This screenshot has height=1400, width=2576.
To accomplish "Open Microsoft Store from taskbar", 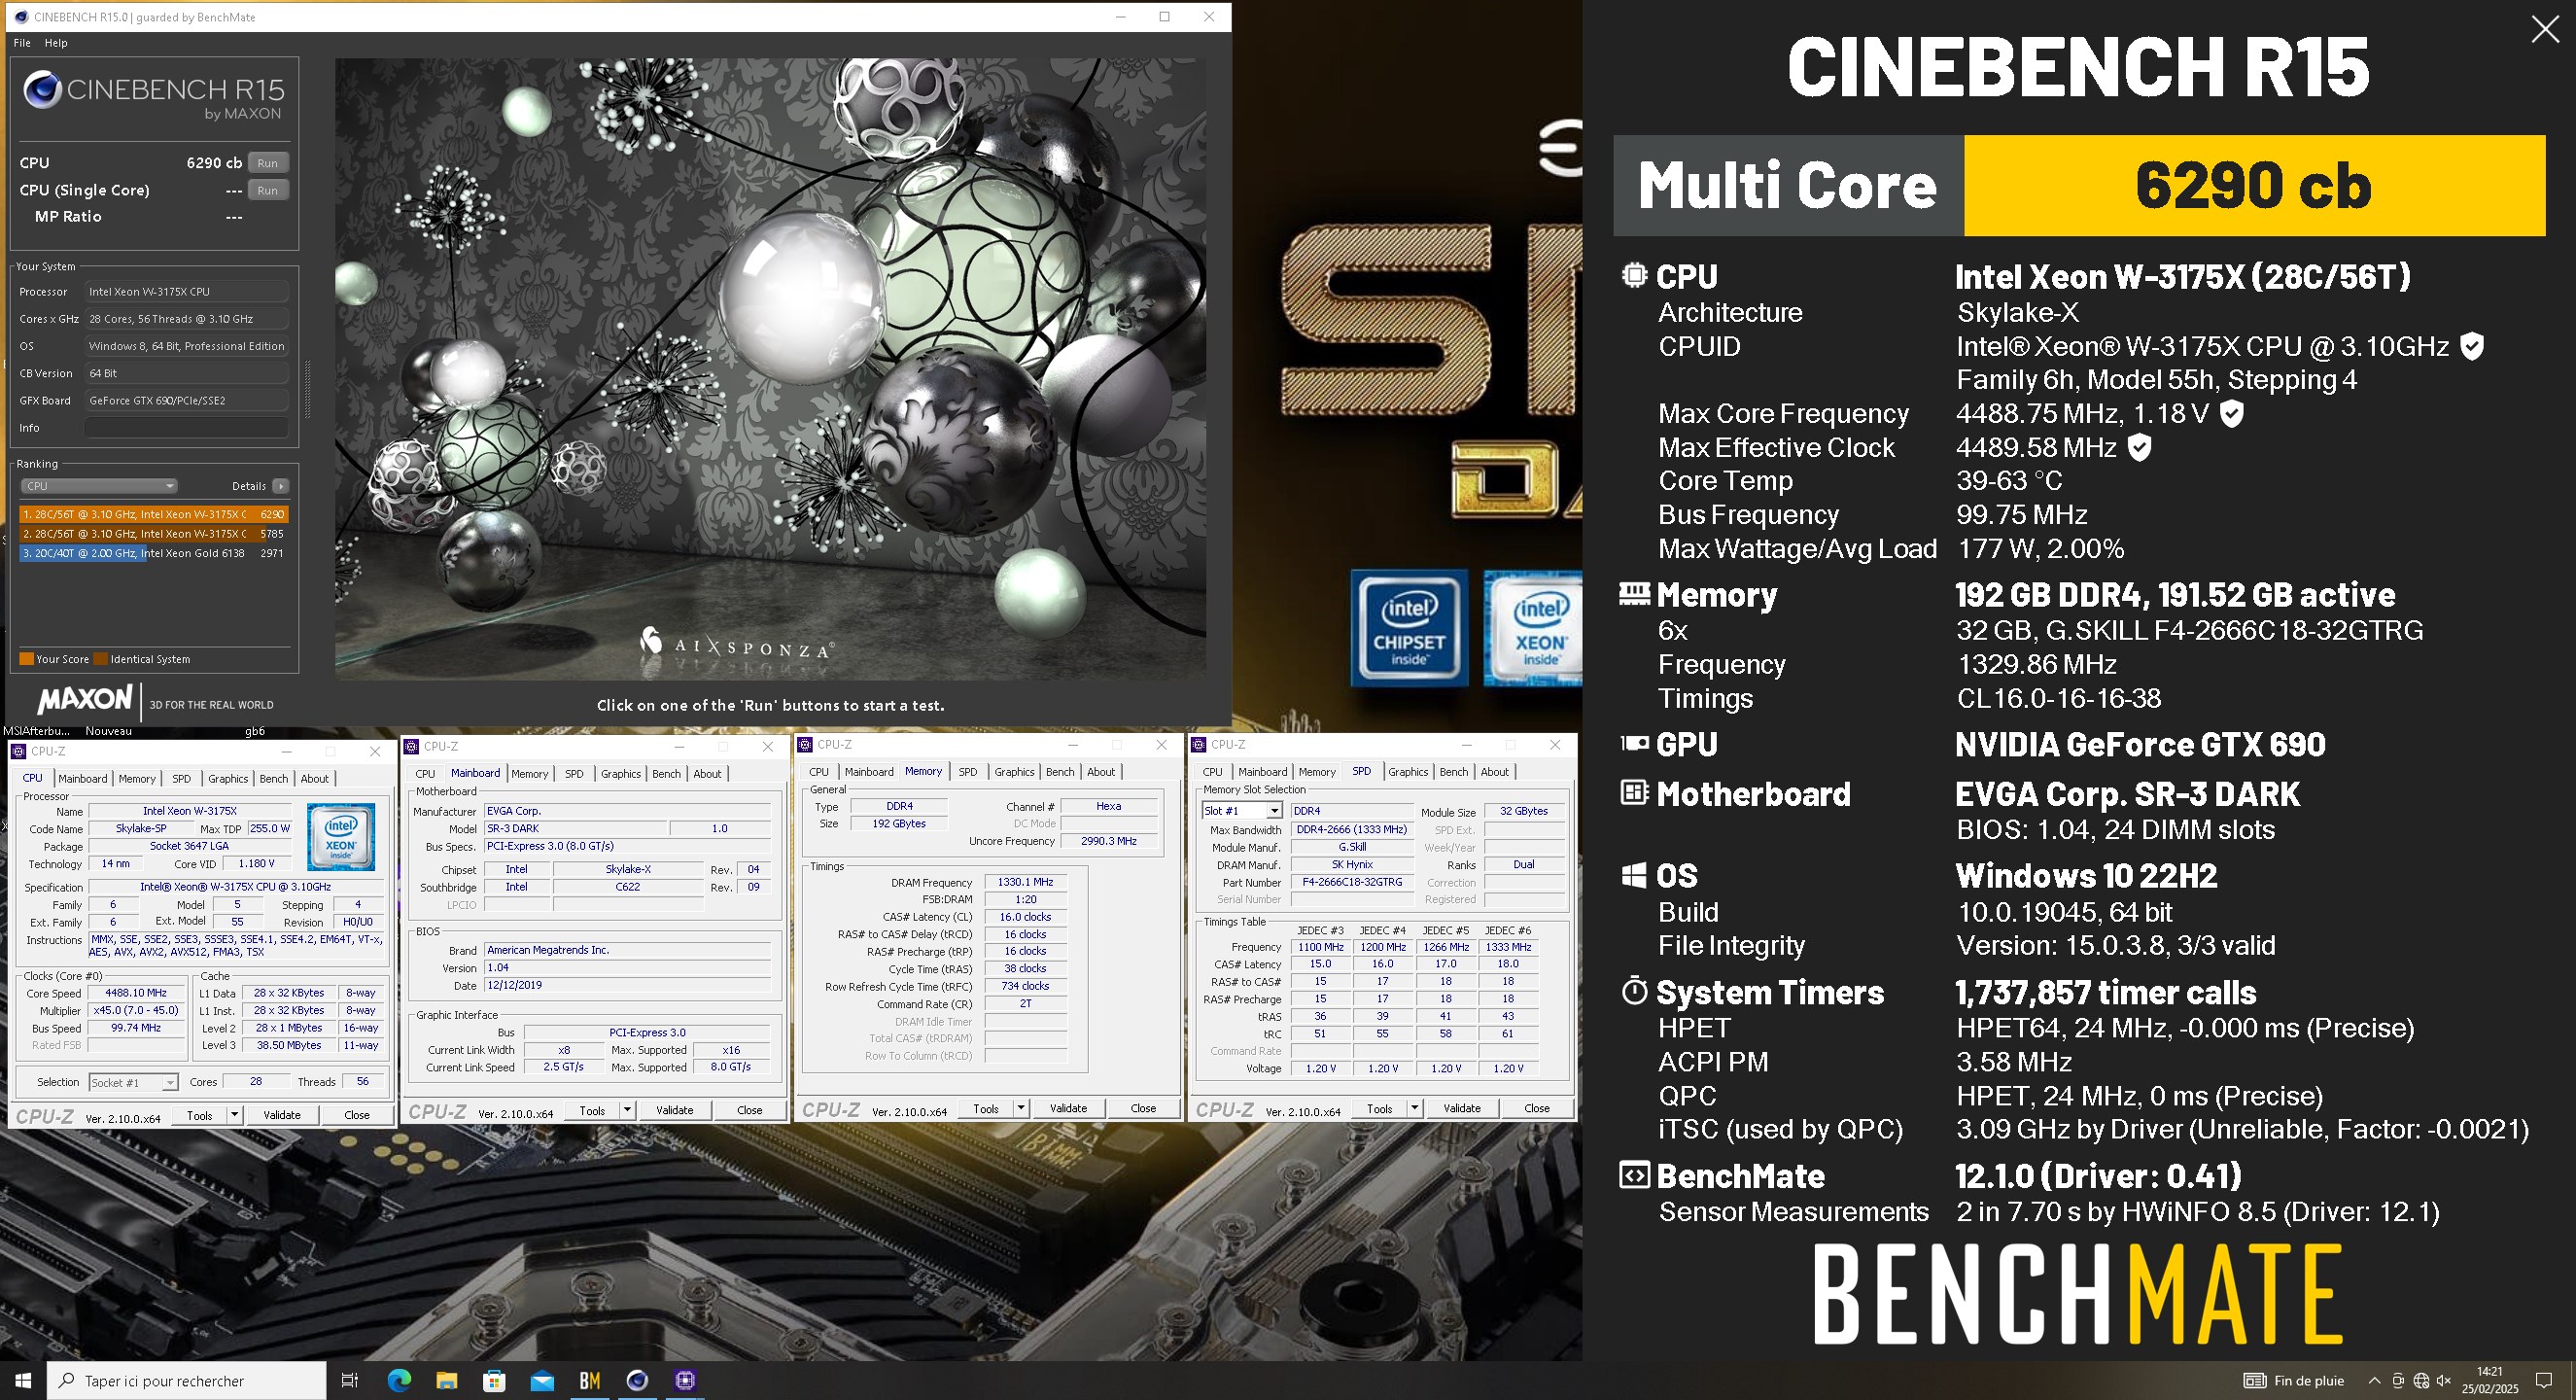I will click(x=494, y=1381).
